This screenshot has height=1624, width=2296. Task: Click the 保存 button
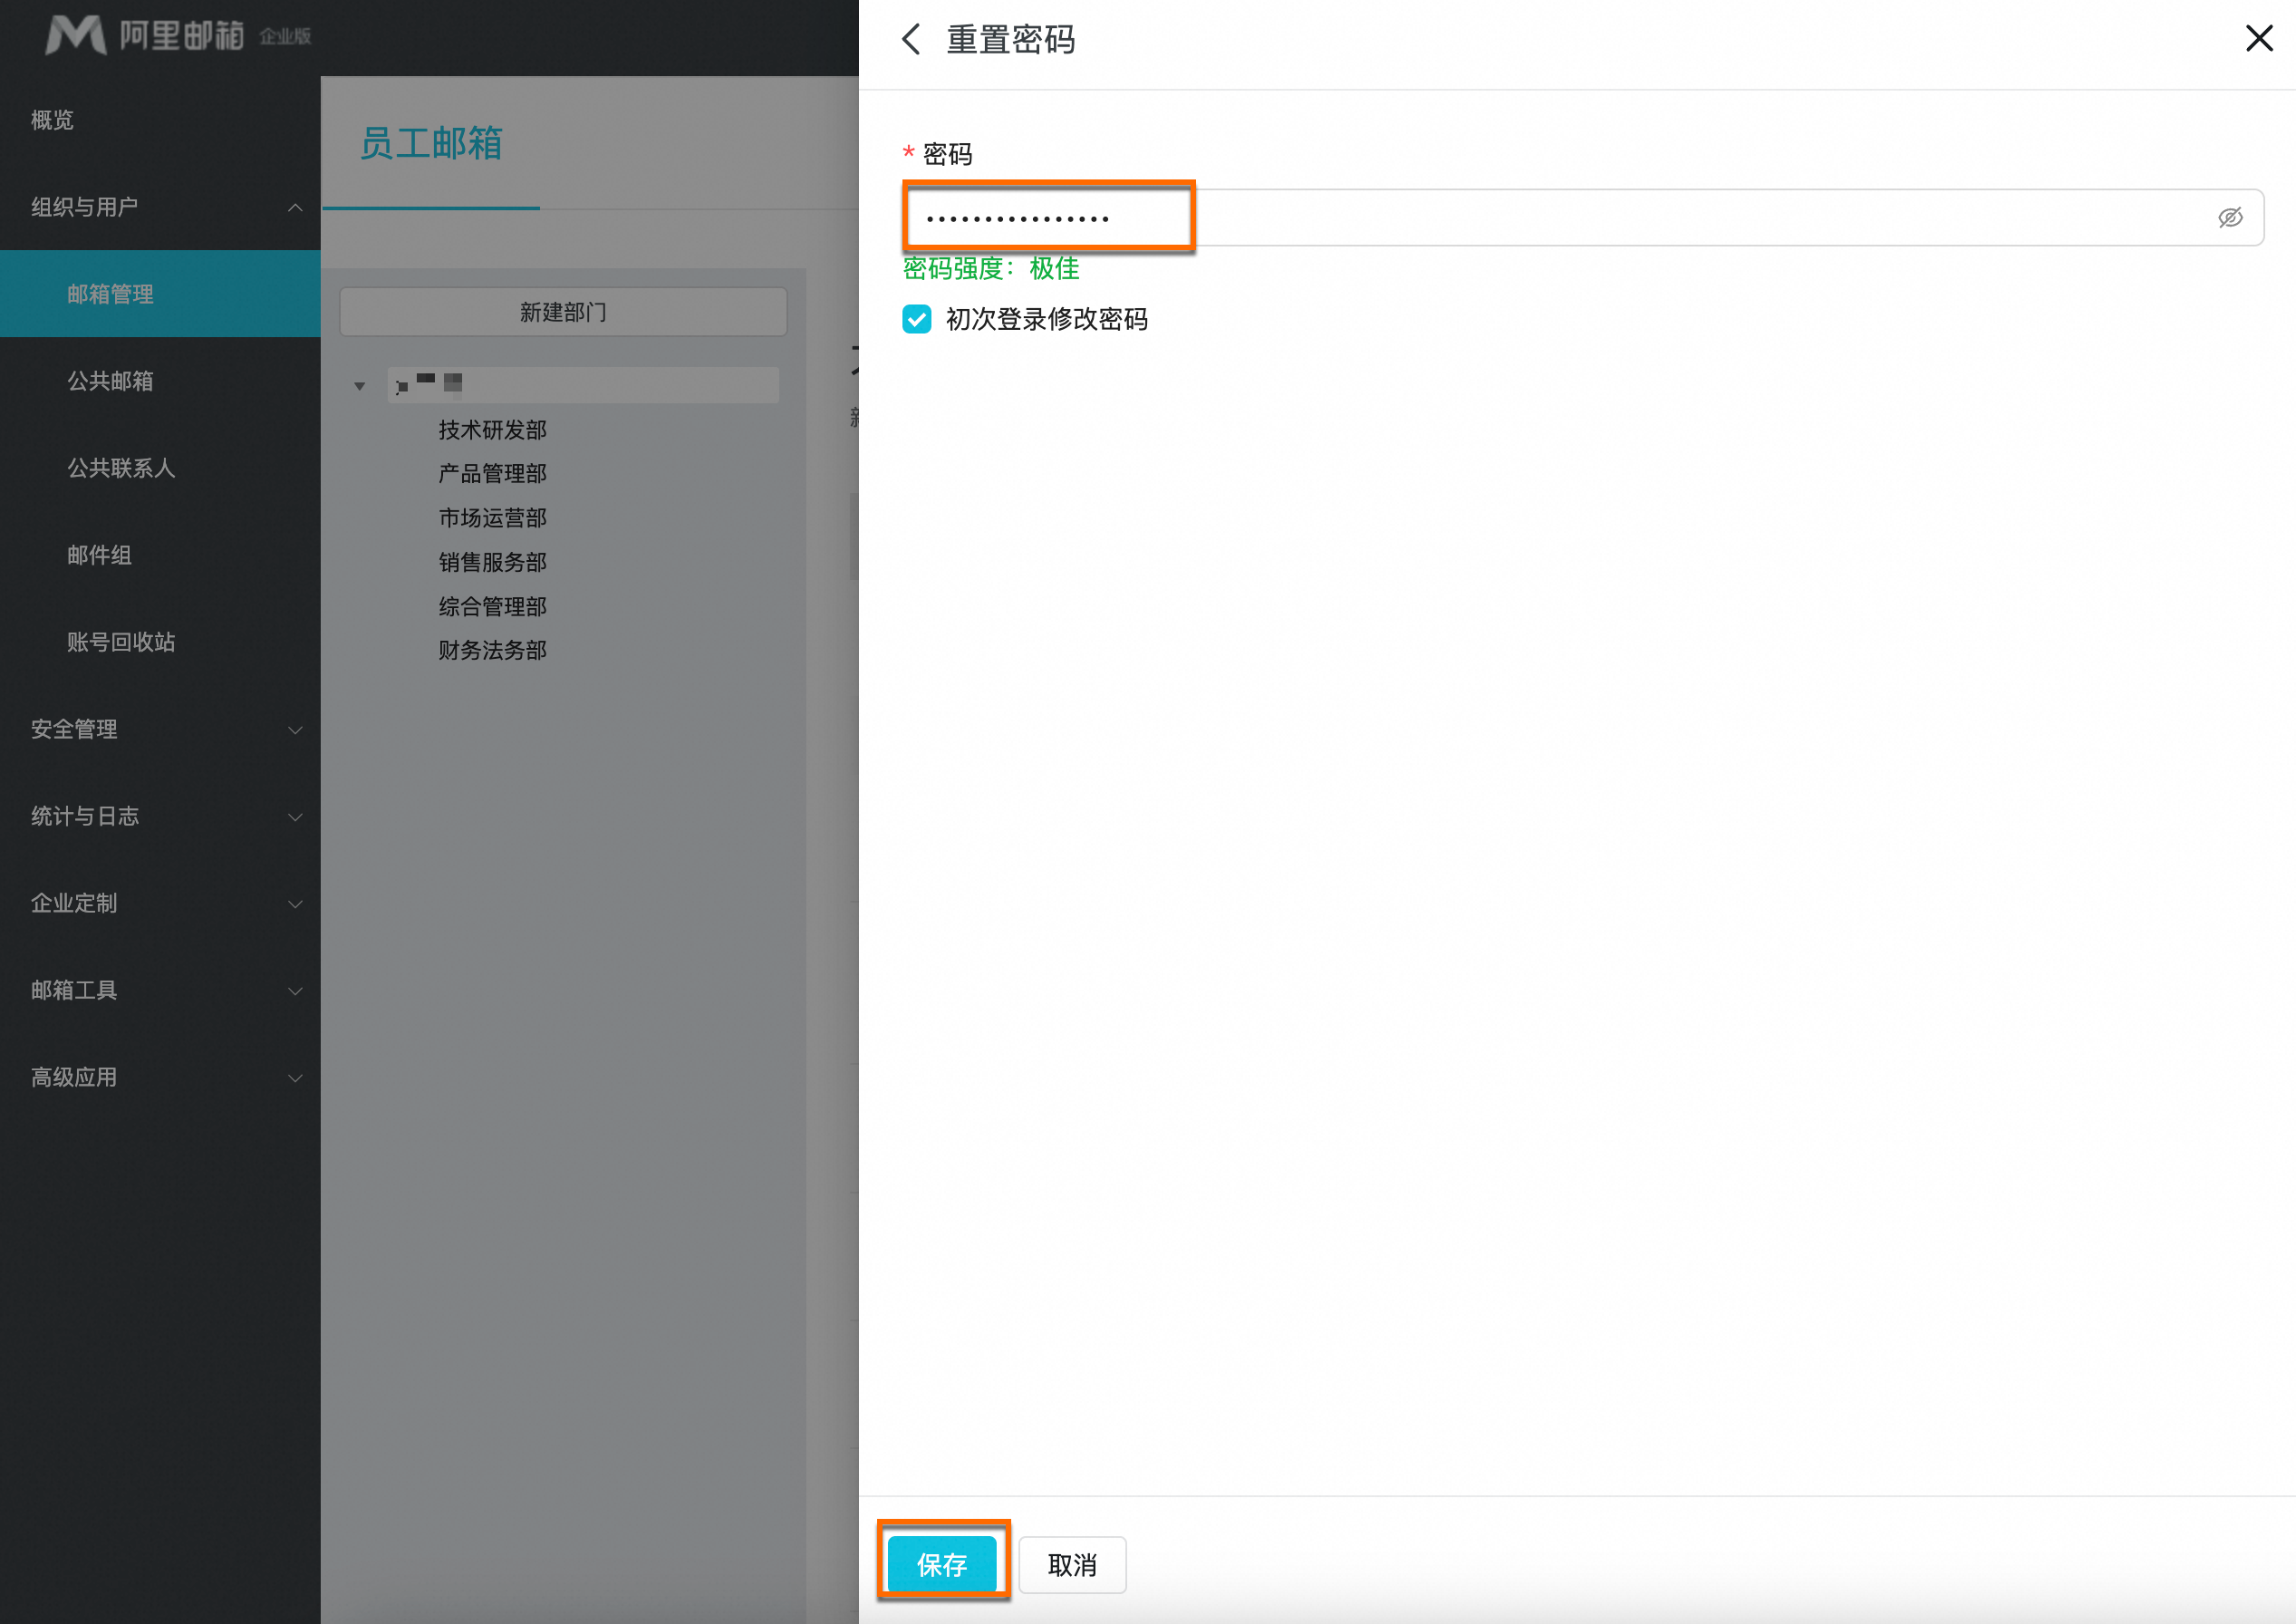[942, 1564]
